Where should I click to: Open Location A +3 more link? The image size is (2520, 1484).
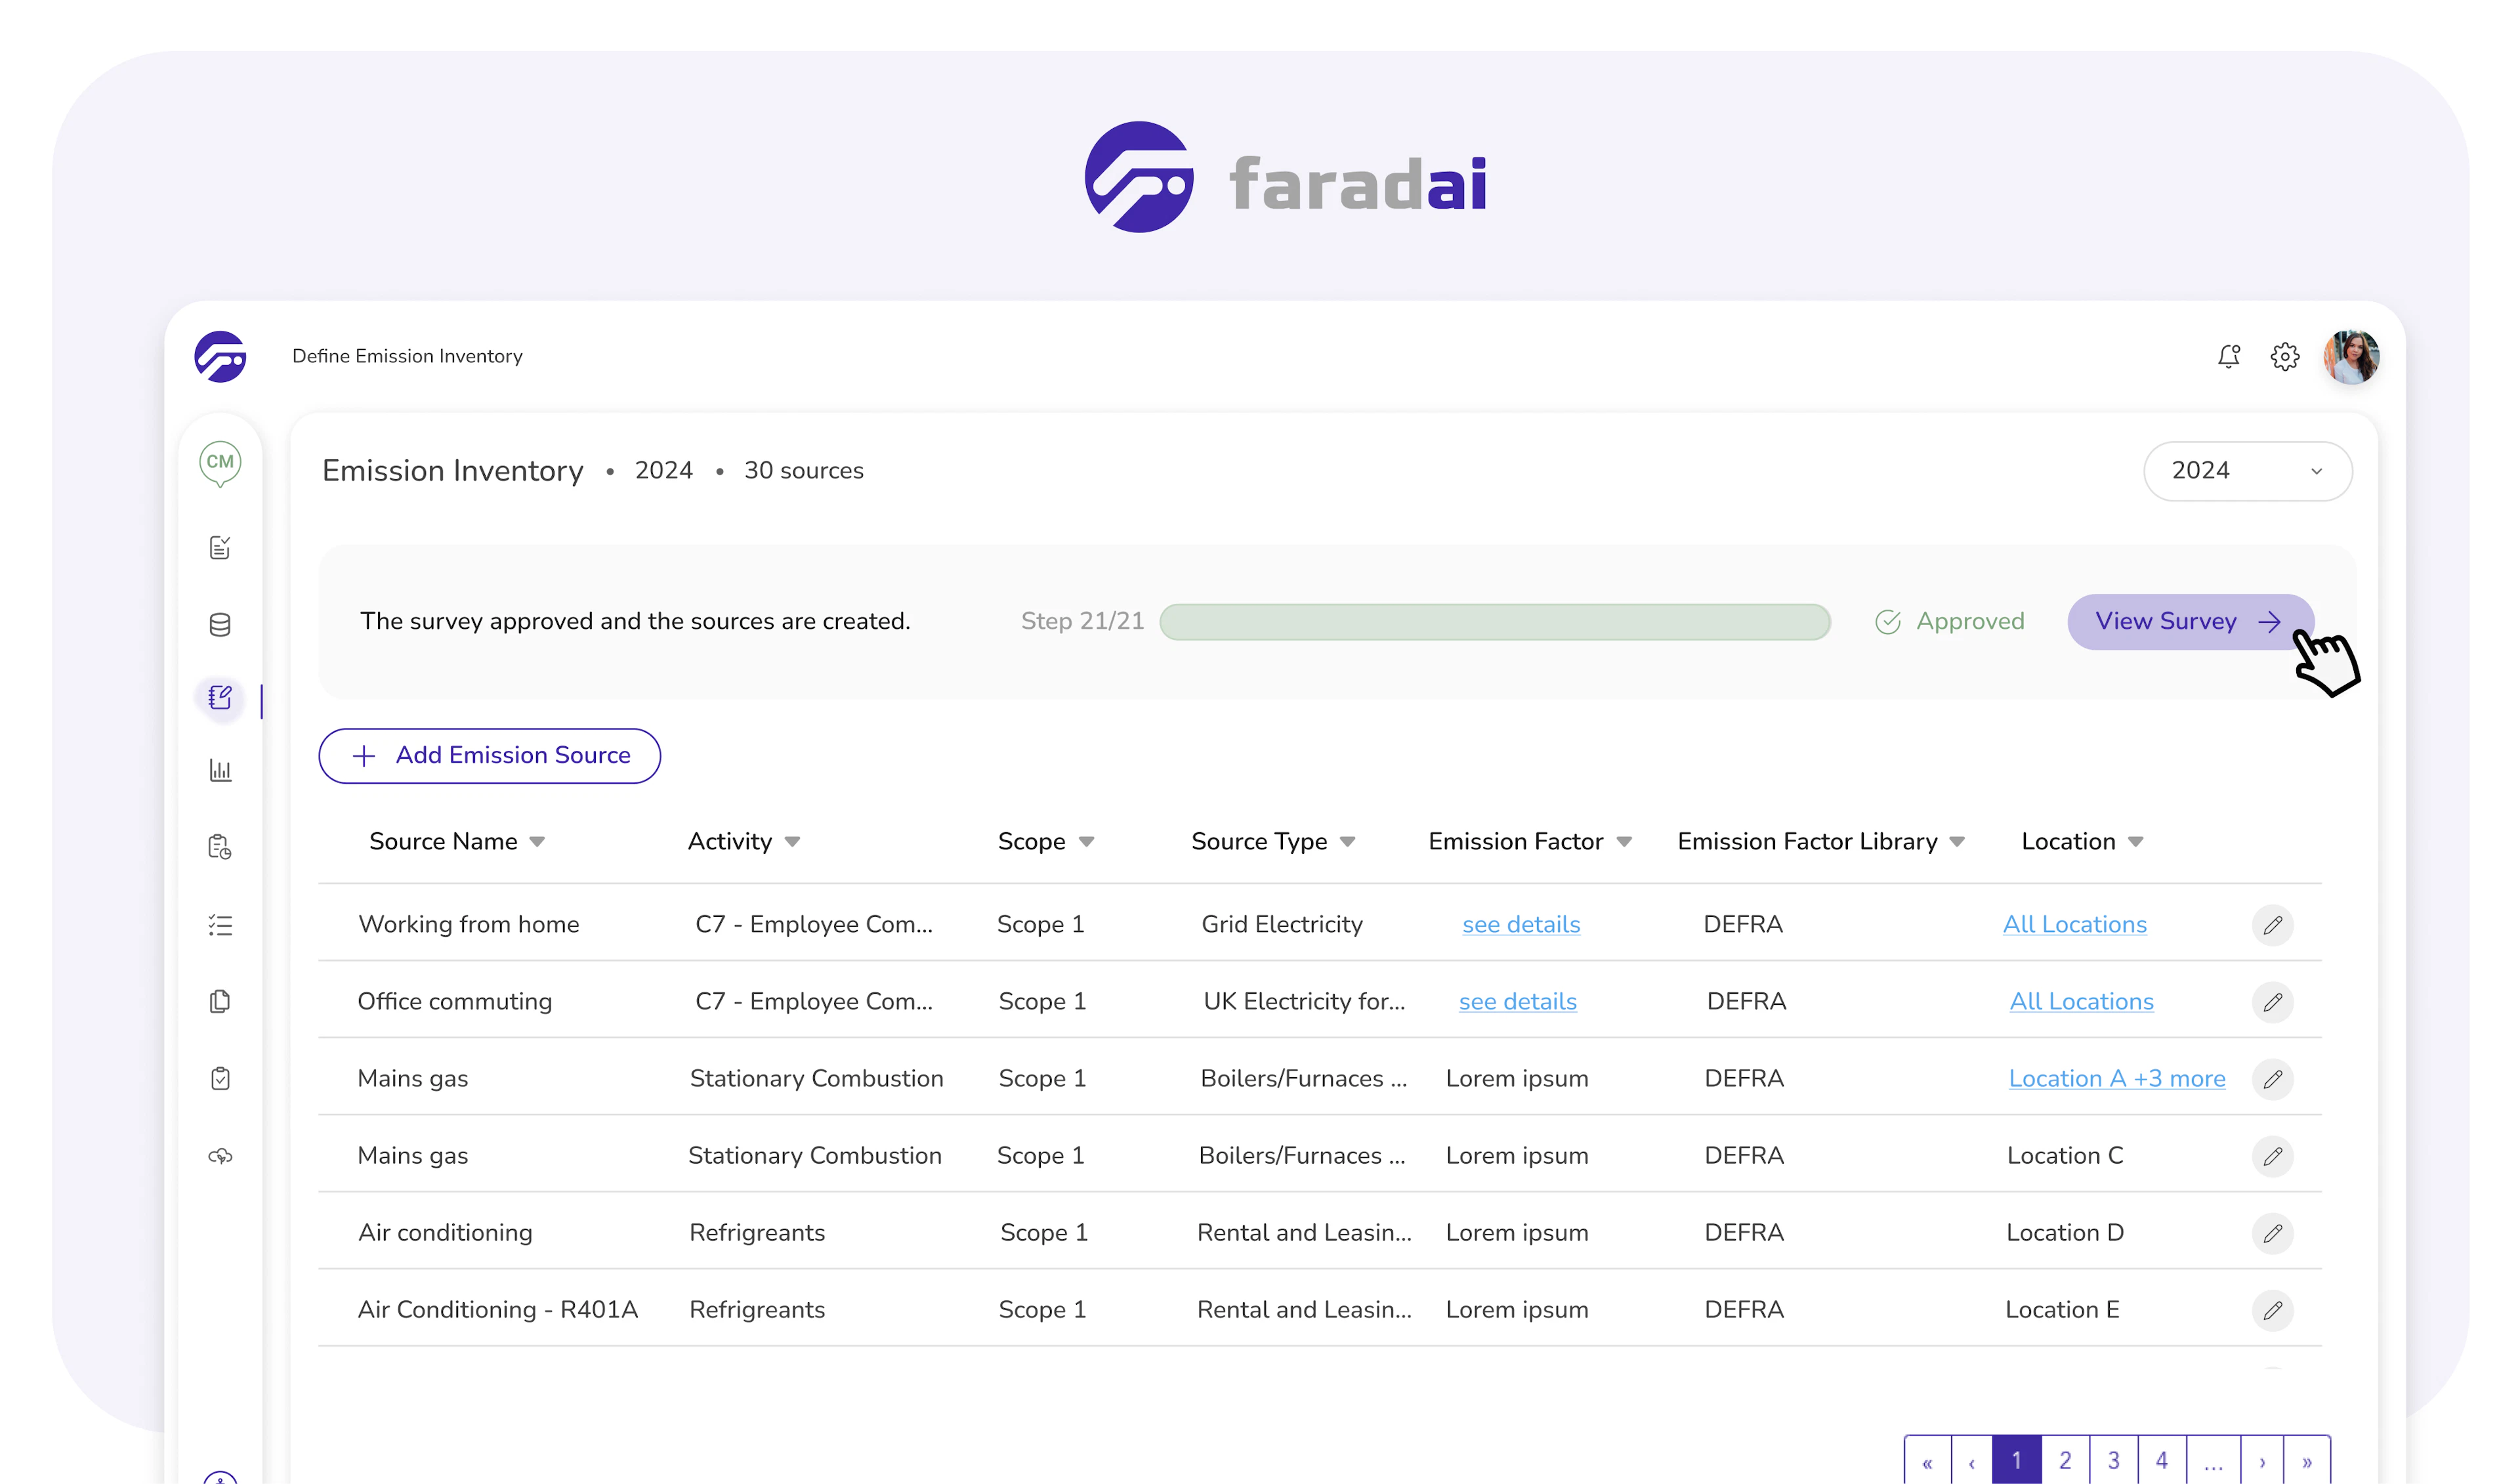coord(2116,1079)
